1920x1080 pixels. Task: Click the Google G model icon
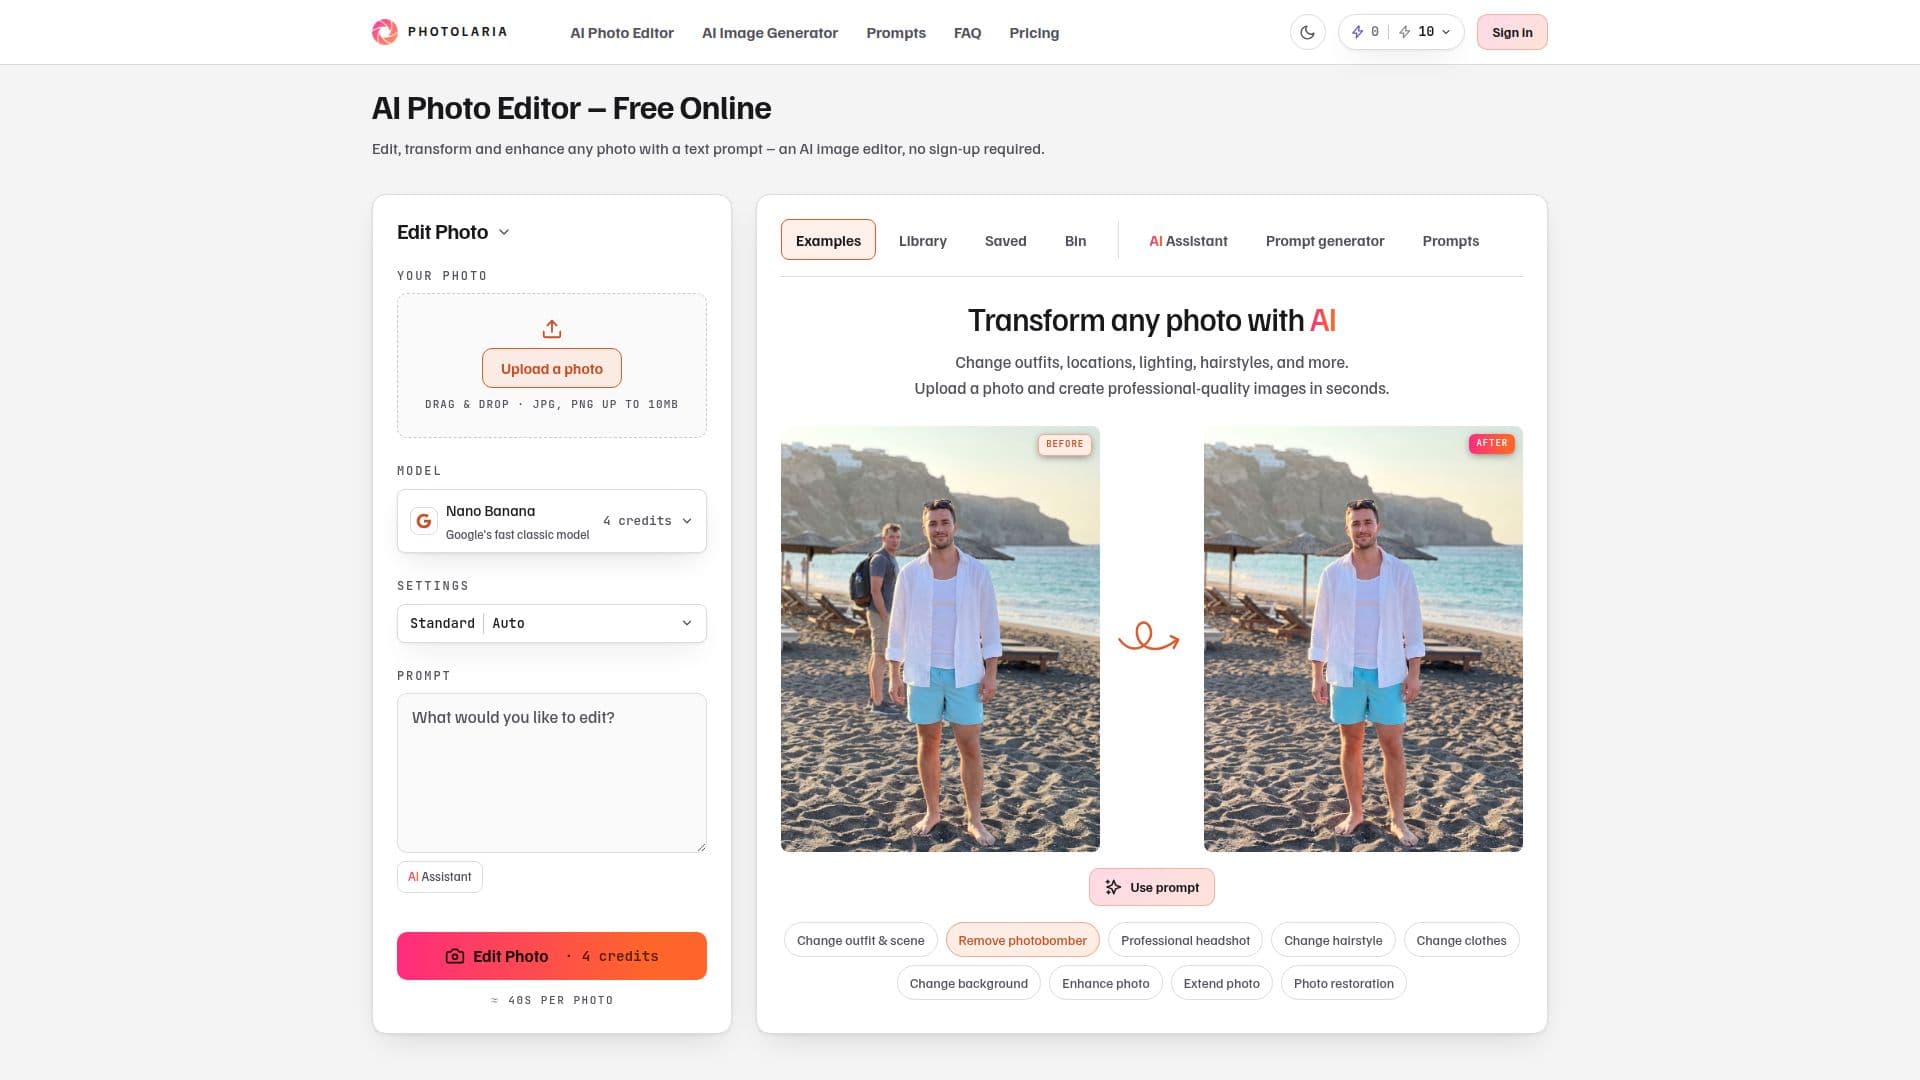click(424, 521)
